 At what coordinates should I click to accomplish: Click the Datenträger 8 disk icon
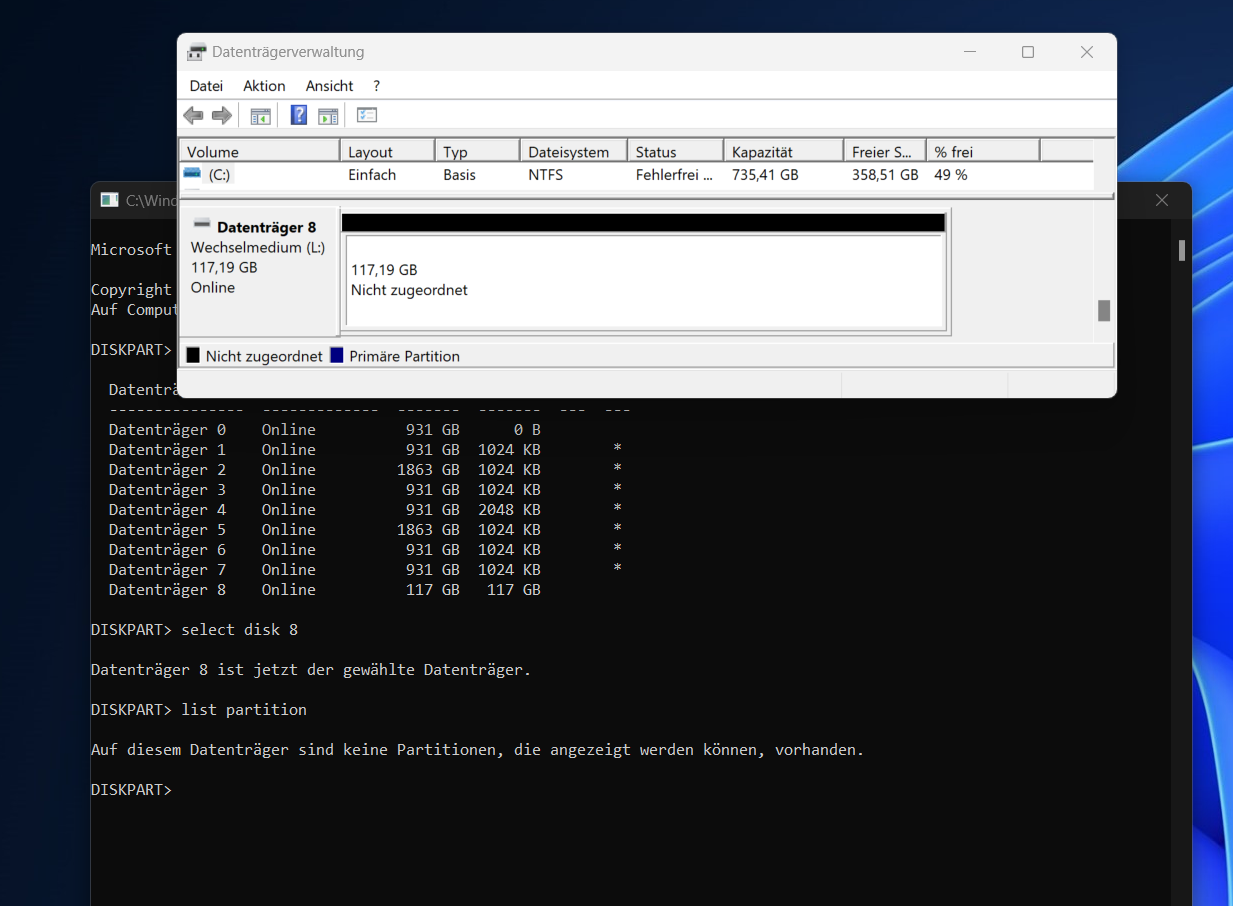click(x=202, y=225)
